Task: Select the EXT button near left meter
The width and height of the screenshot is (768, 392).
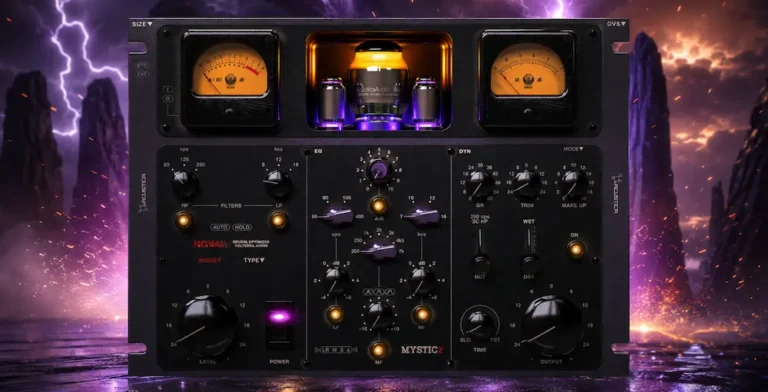Action: pyautogui.click(x=142, y=74)
